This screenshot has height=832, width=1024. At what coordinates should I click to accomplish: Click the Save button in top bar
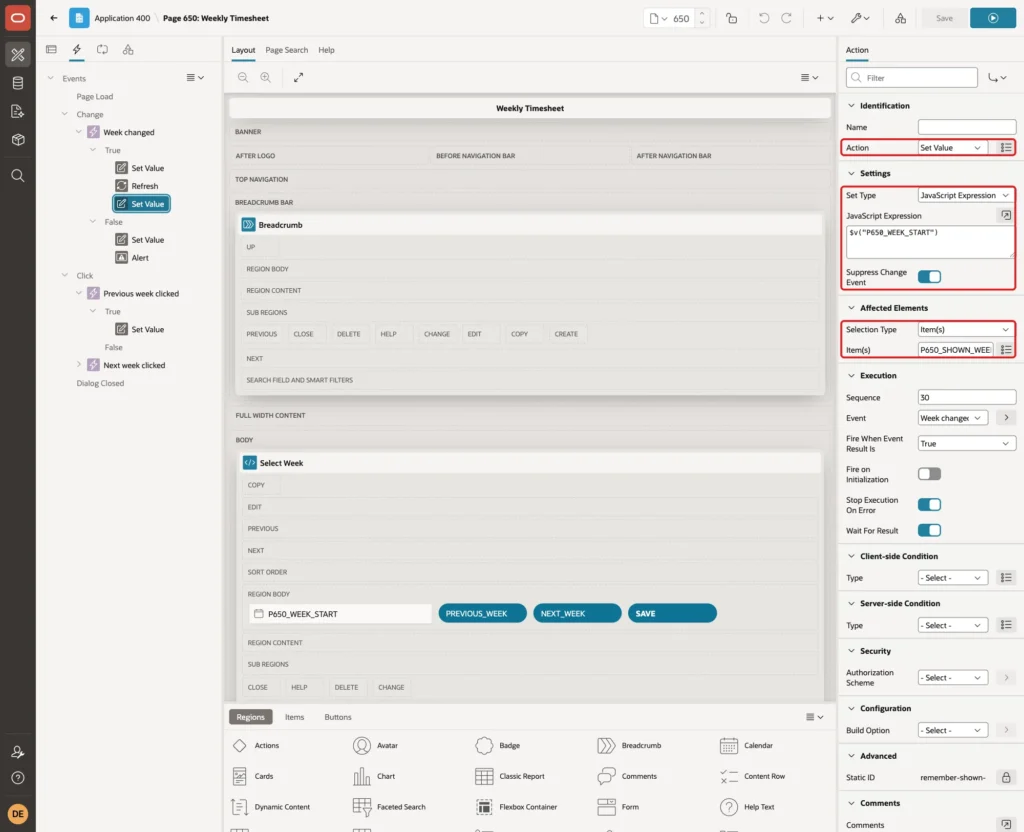point(944,18)
